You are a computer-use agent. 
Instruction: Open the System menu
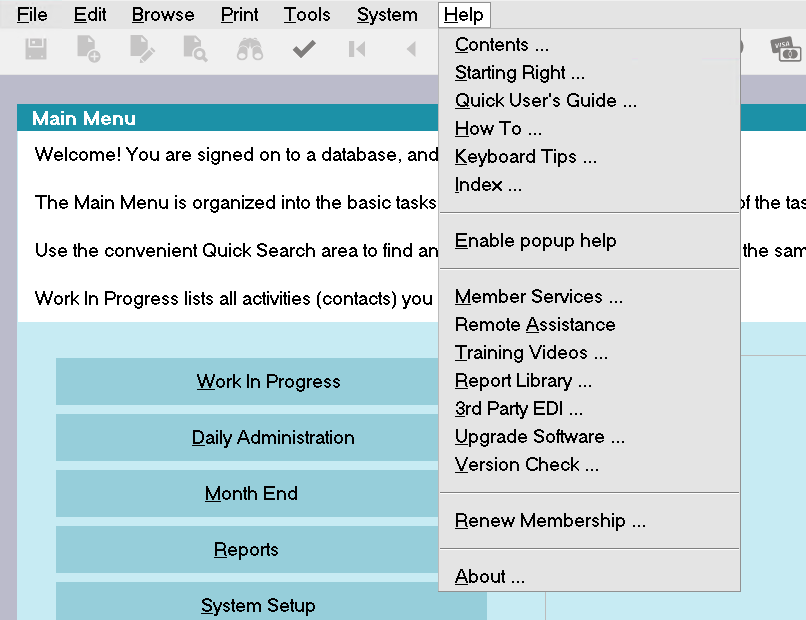coord(387,14)
